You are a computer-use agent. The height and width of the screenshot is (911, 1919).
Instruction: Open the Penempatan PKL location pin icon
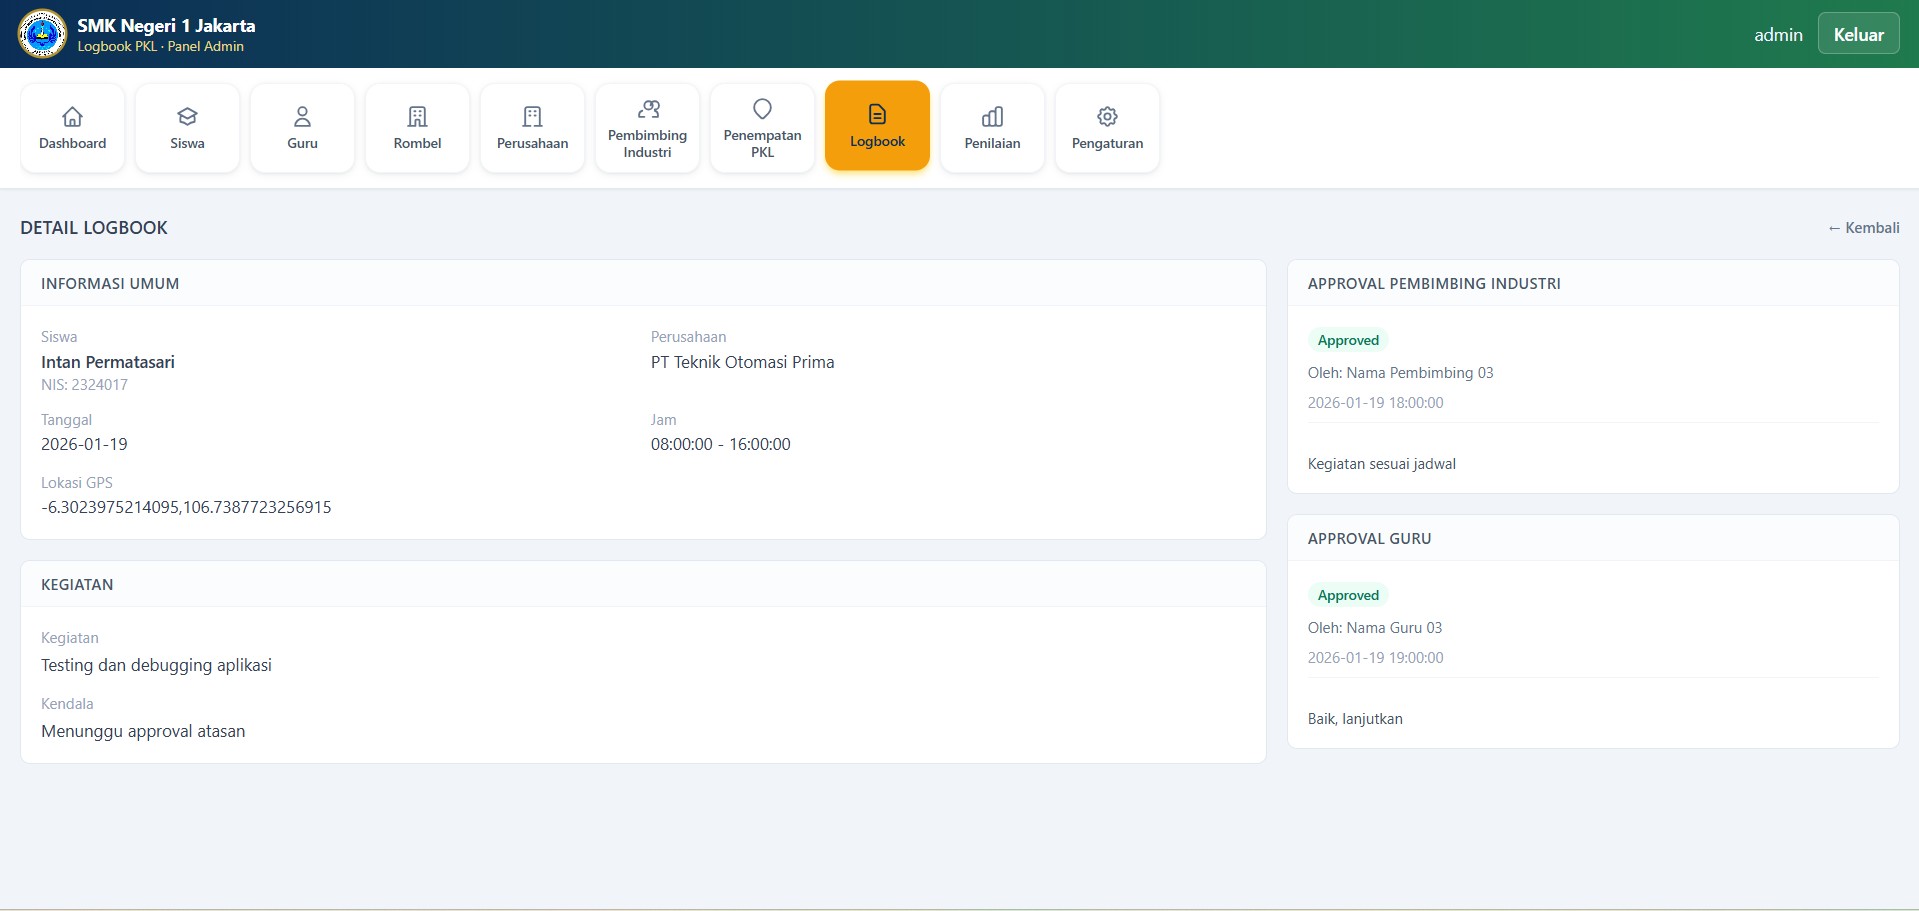(762, 108)
